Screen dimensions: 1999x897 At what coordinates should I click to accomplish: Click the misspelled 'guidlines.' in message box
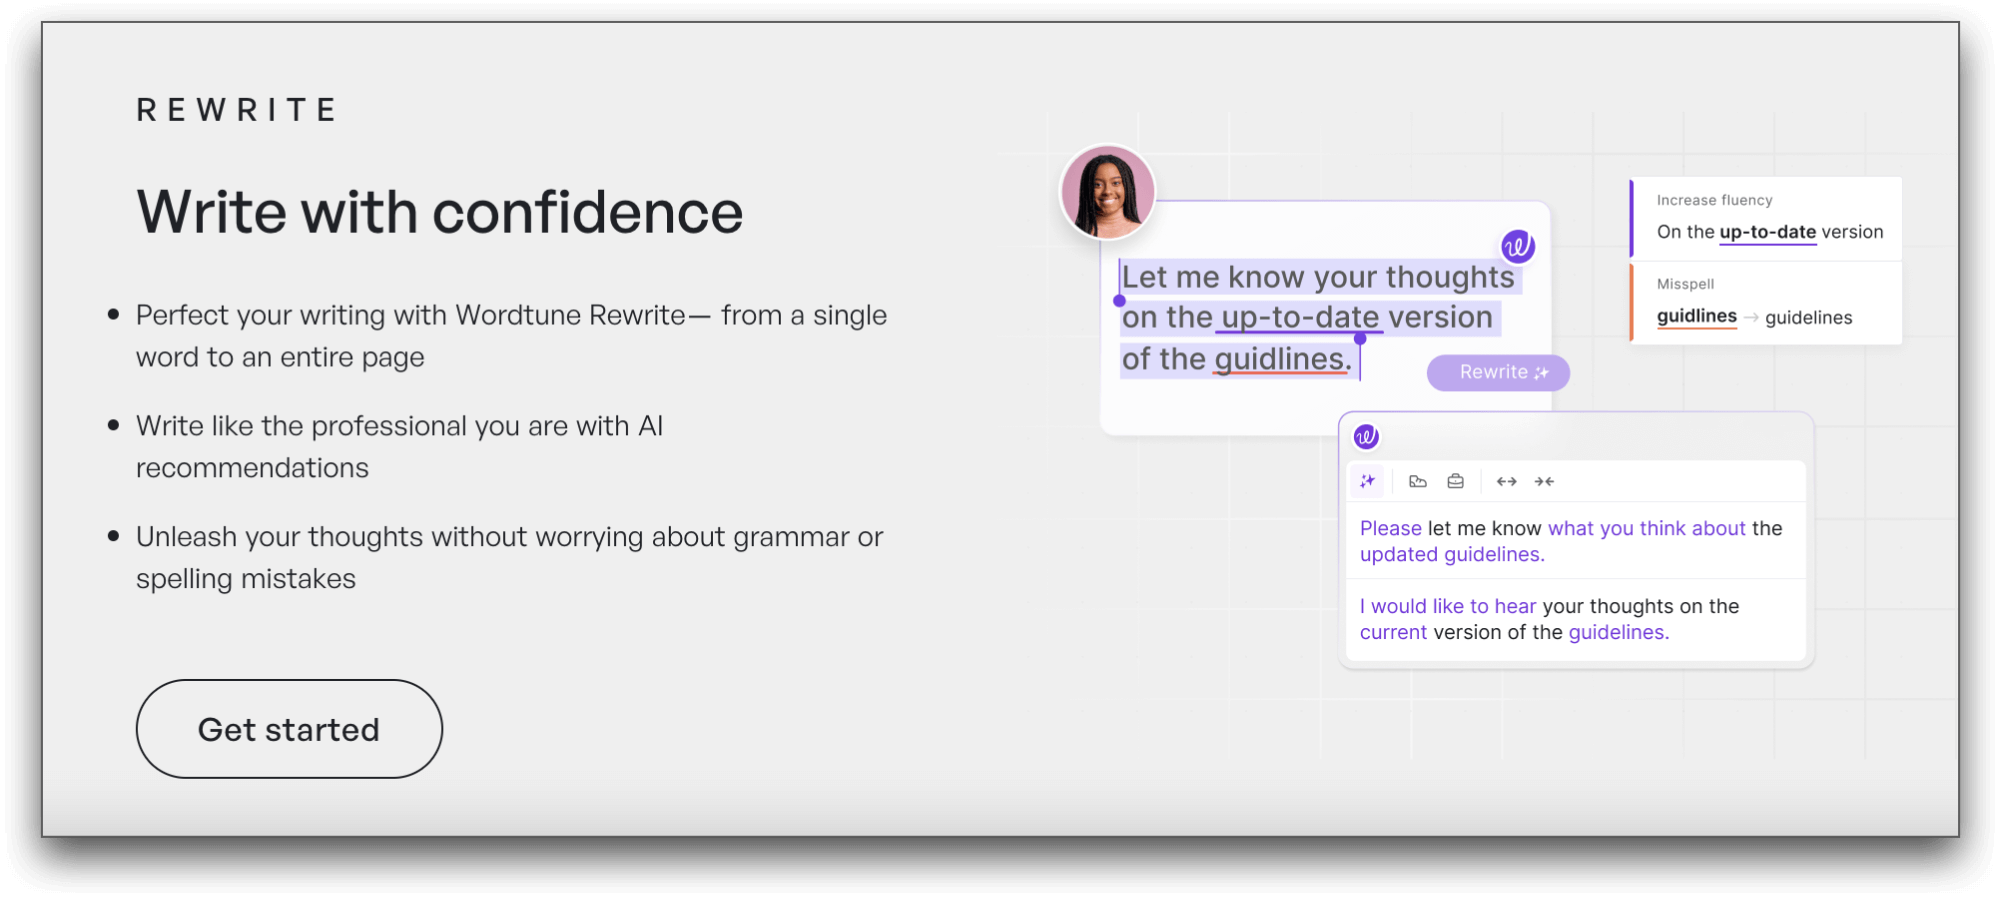pos(1283,359)
